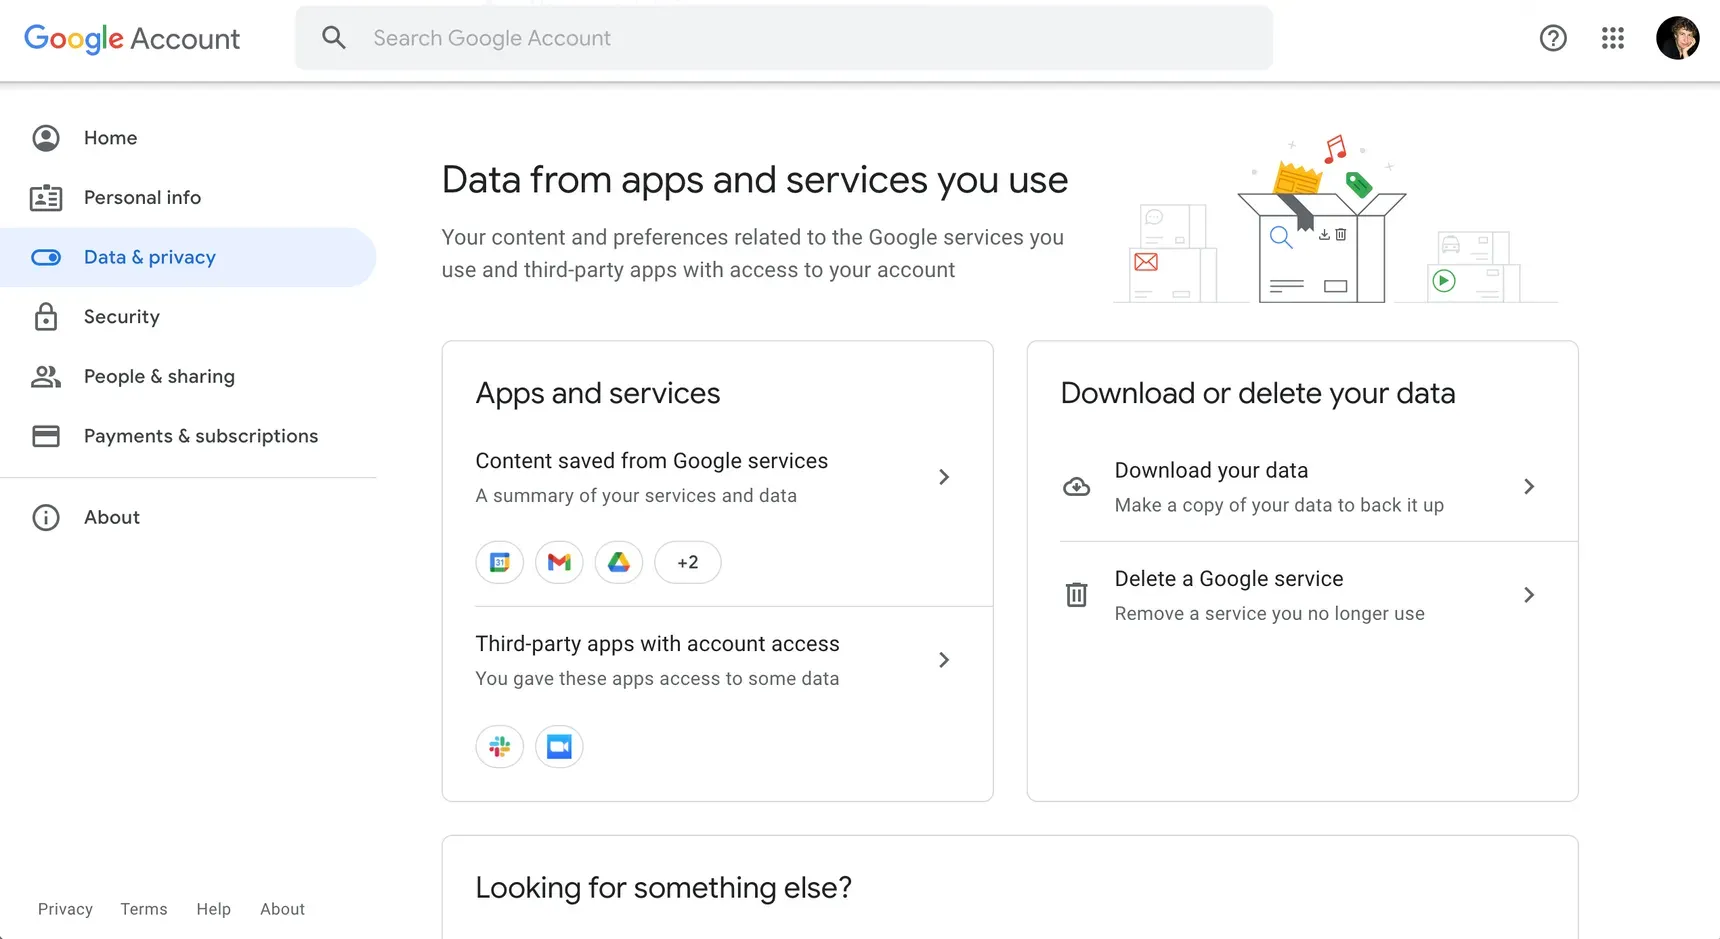This screenshot has width=1720, height=939.
Task: Go to Security in the sidebar
Action: [x=121, y=317]
